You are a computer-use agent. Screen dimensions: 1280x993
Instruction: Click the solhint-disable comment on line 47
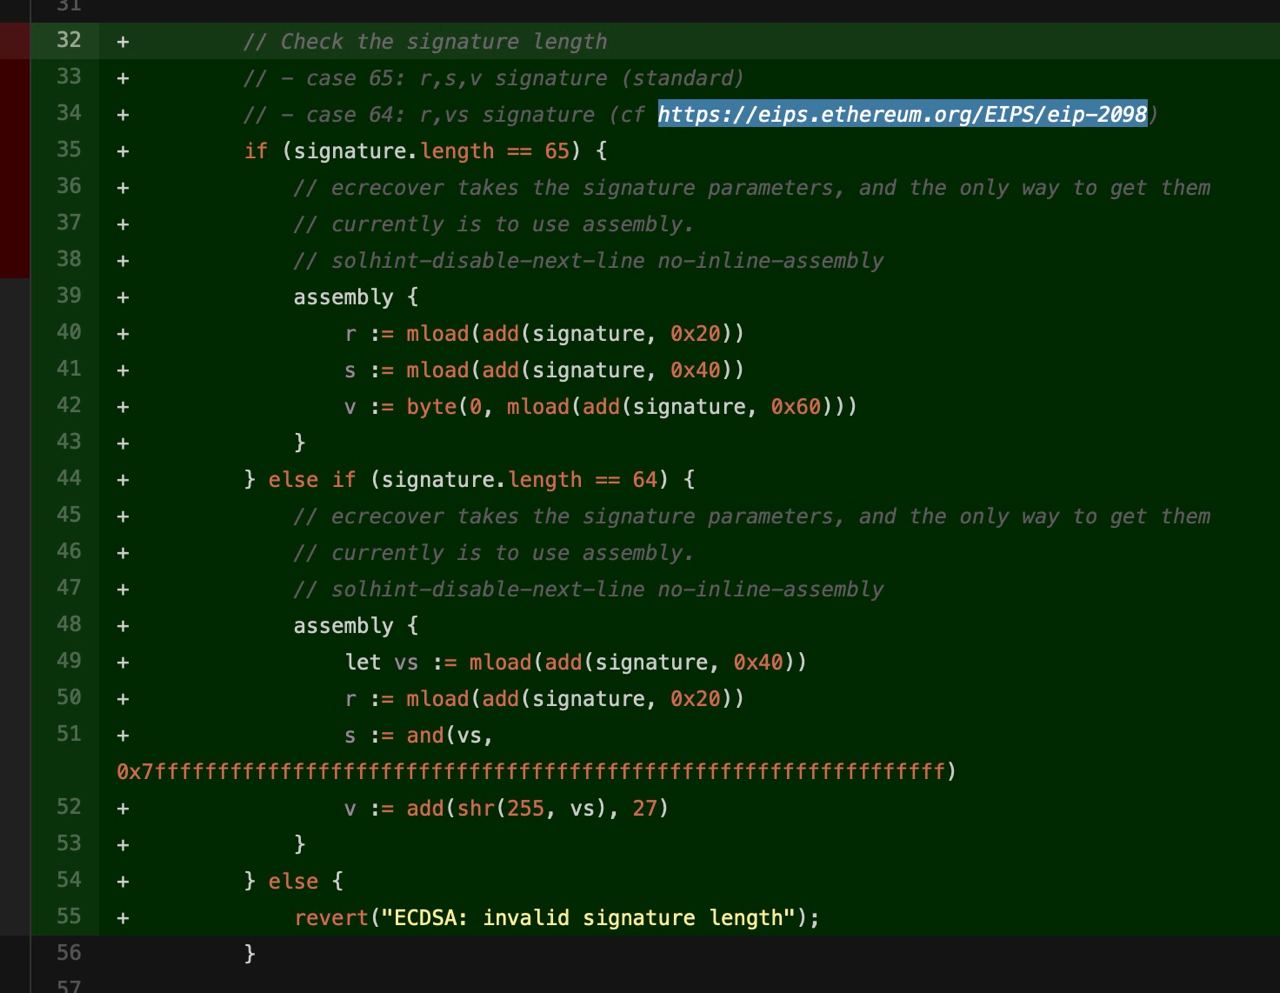point(588,590)
